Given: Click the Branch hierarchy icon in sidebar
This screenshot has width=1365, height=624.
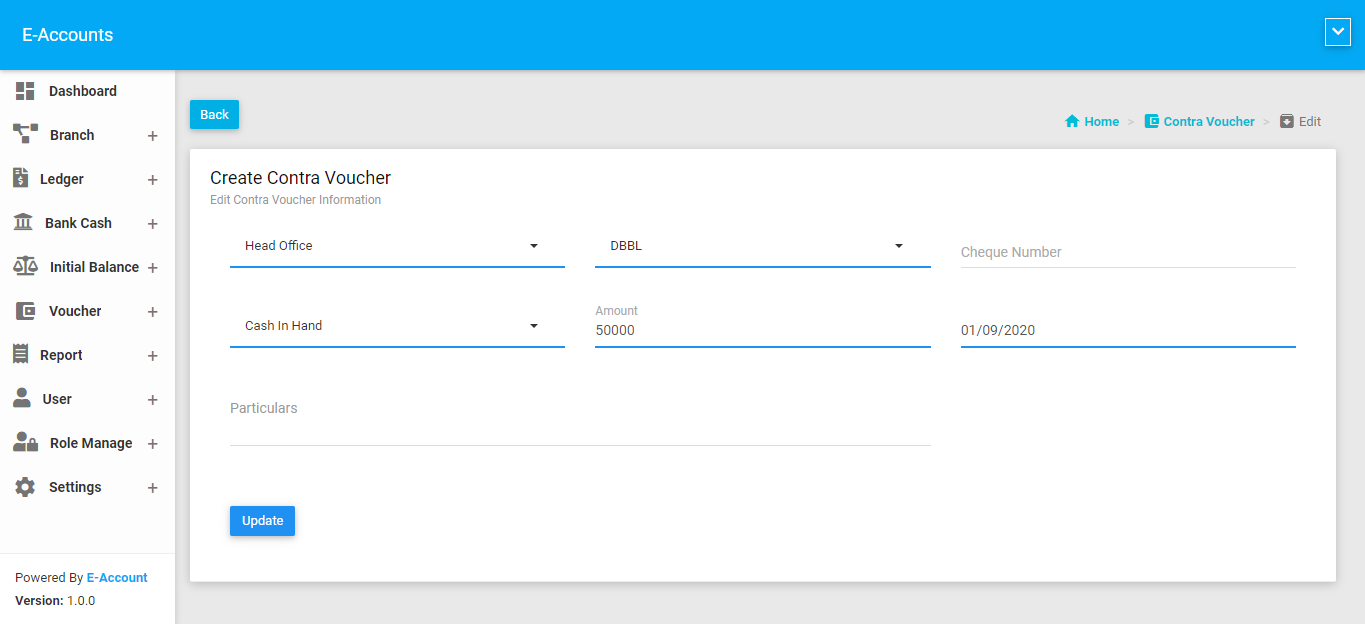Looking at the screenshot, I should point(25,134).
